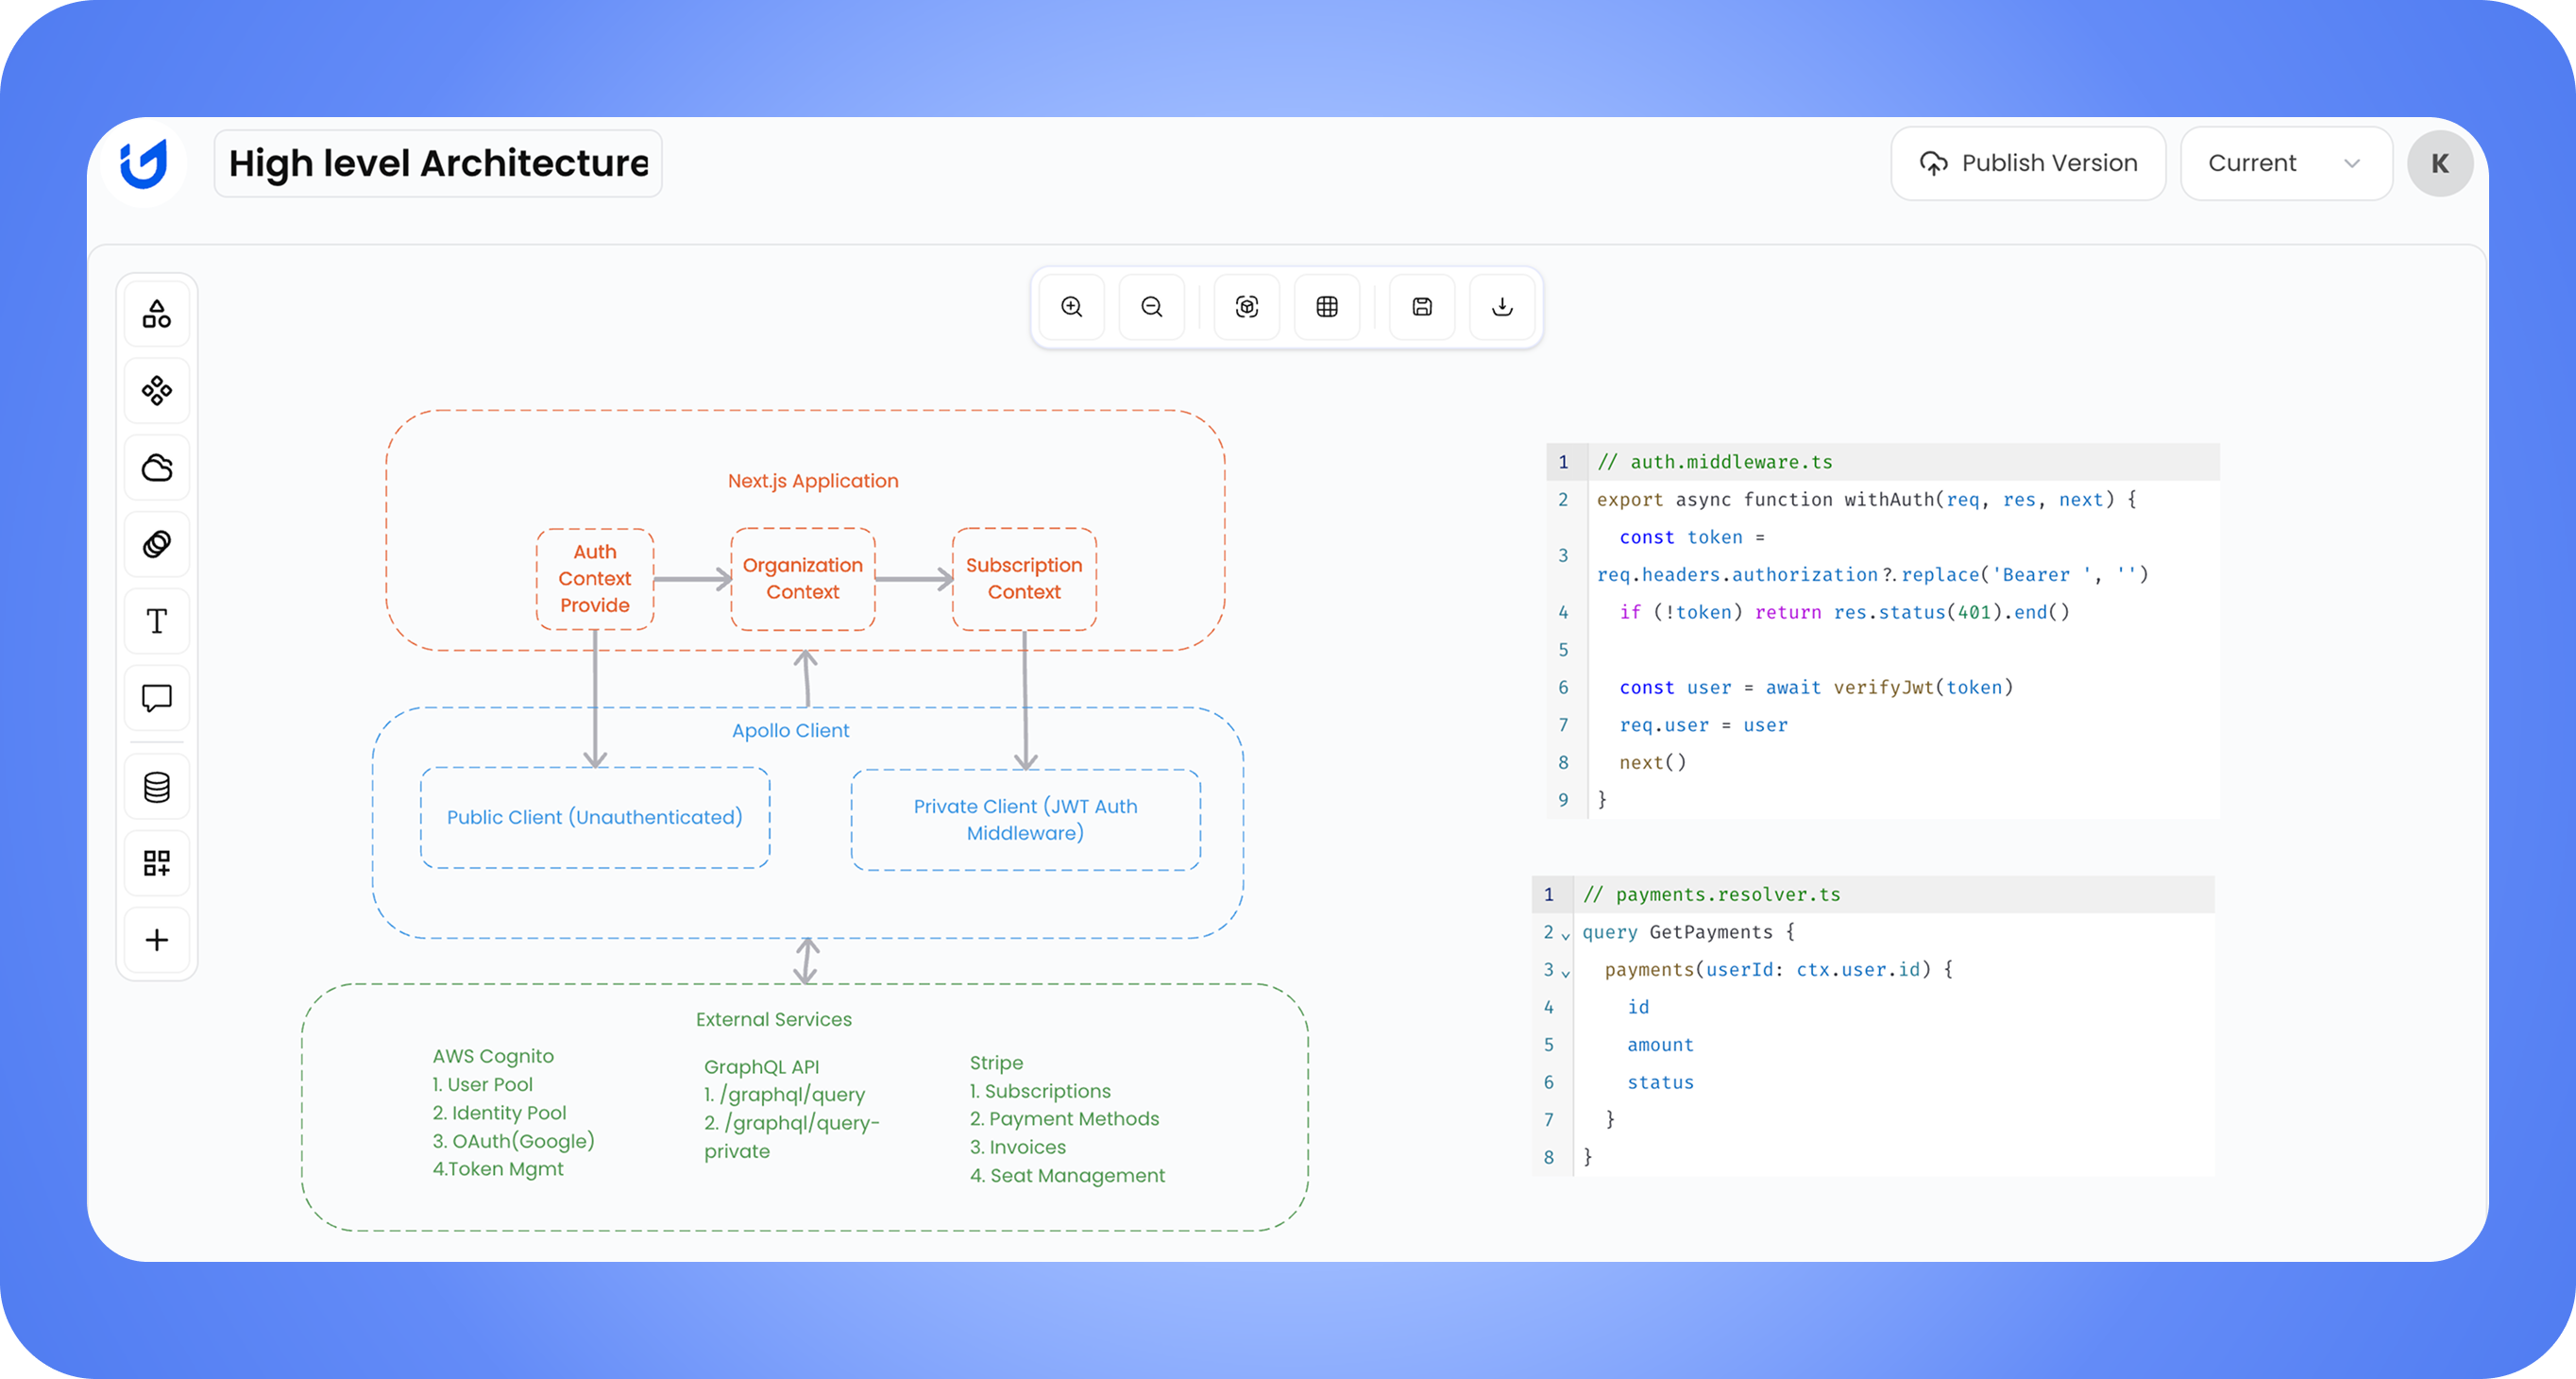Open the comment tool
The width and height of the screenshot is (2576, 1379).
(156, 698)
